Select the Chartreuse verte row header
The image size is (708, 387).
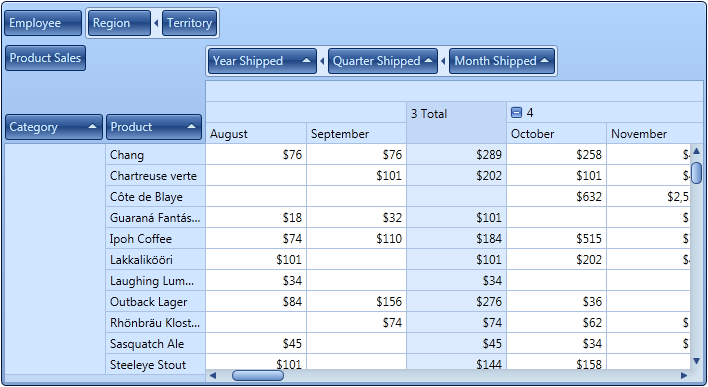coord(155,176)
